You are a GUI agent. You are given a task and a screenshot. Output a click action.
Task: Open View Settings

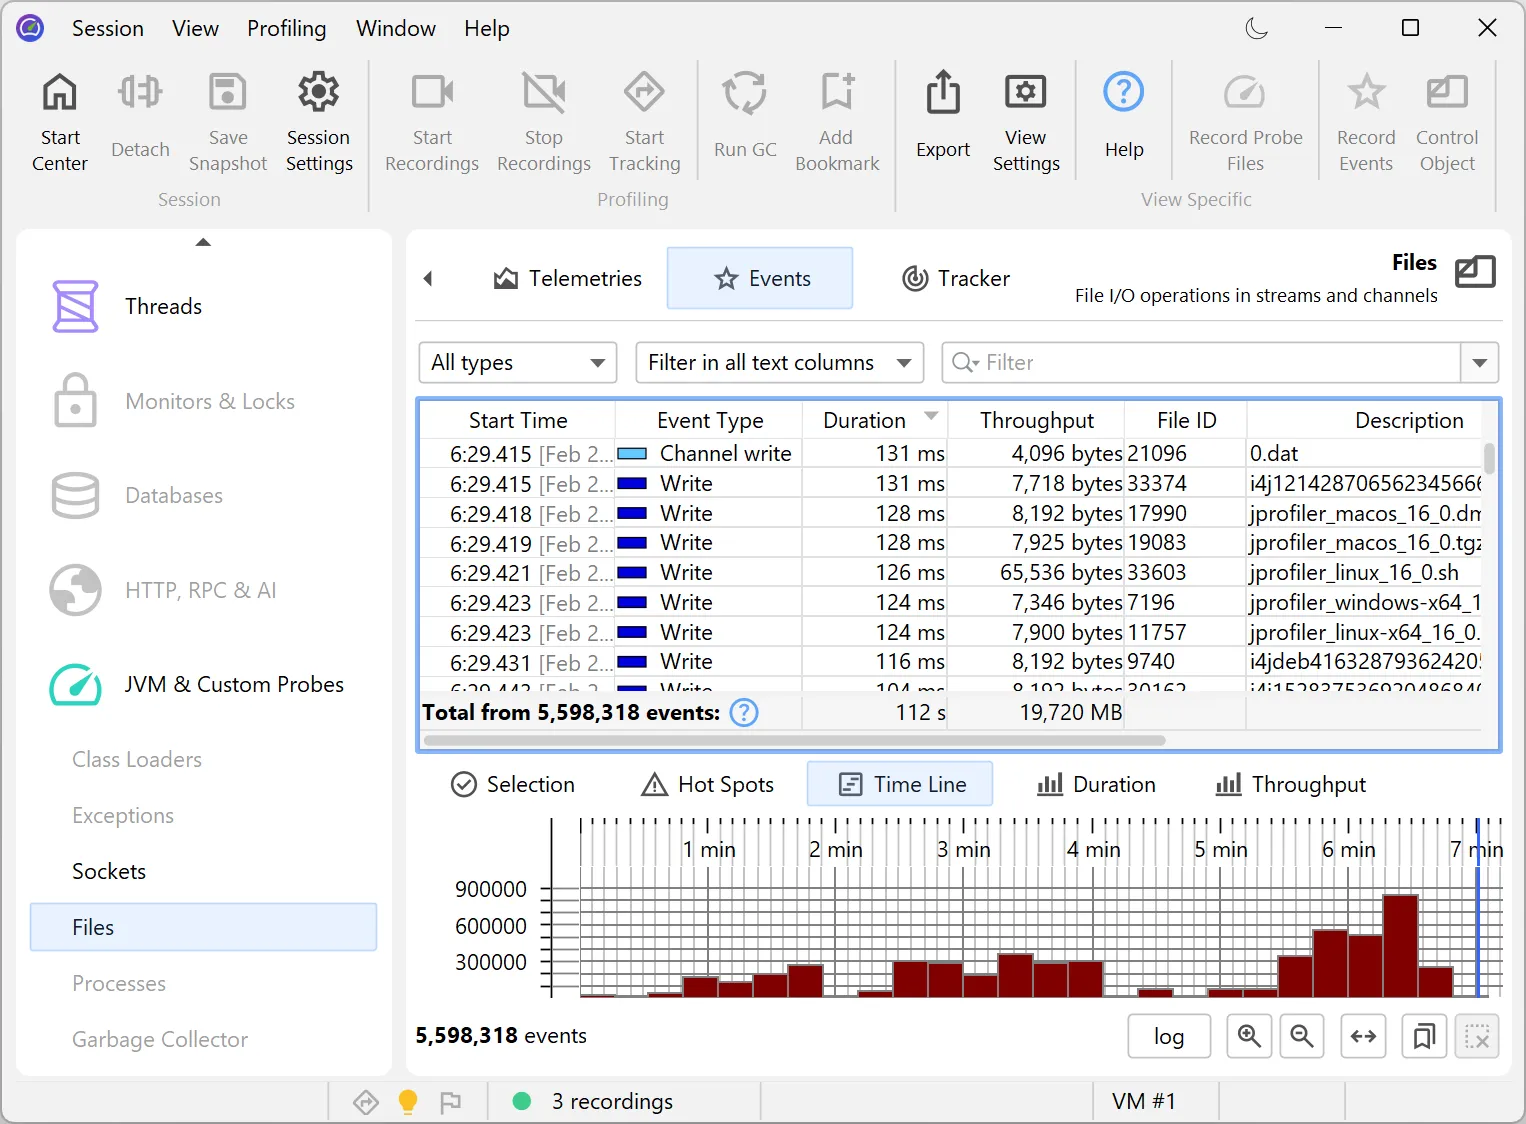(x=1026, y=119)
